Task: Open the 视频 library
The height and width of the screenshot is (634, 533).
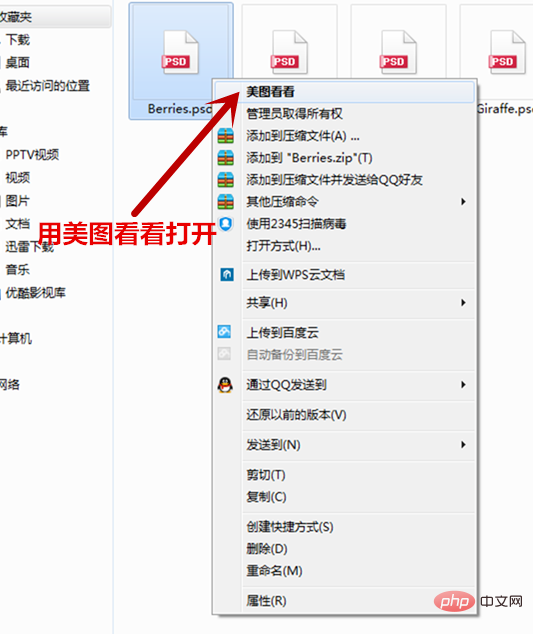Action: (x=18, y=178)
